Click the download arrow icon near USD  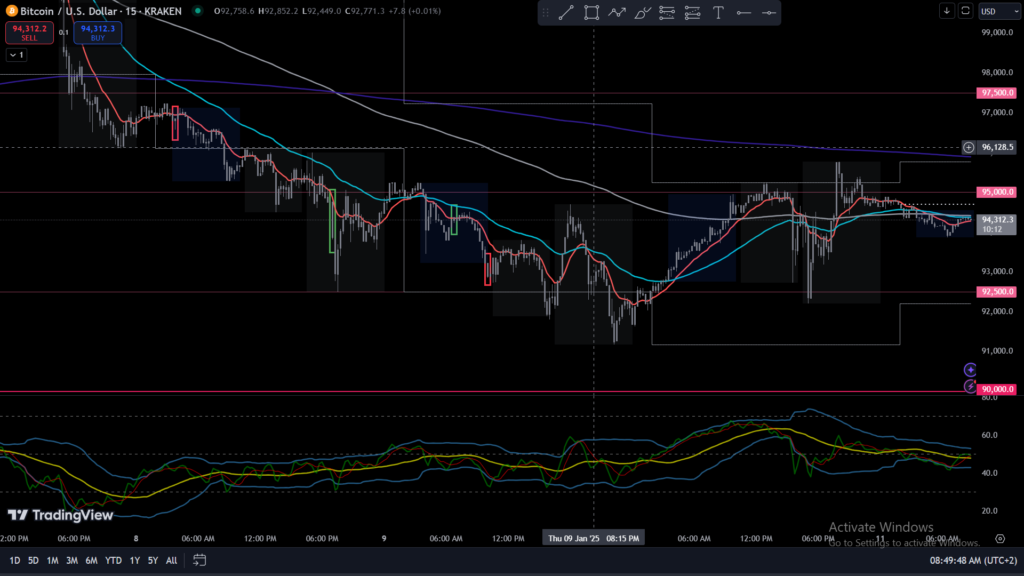(946, 11)
